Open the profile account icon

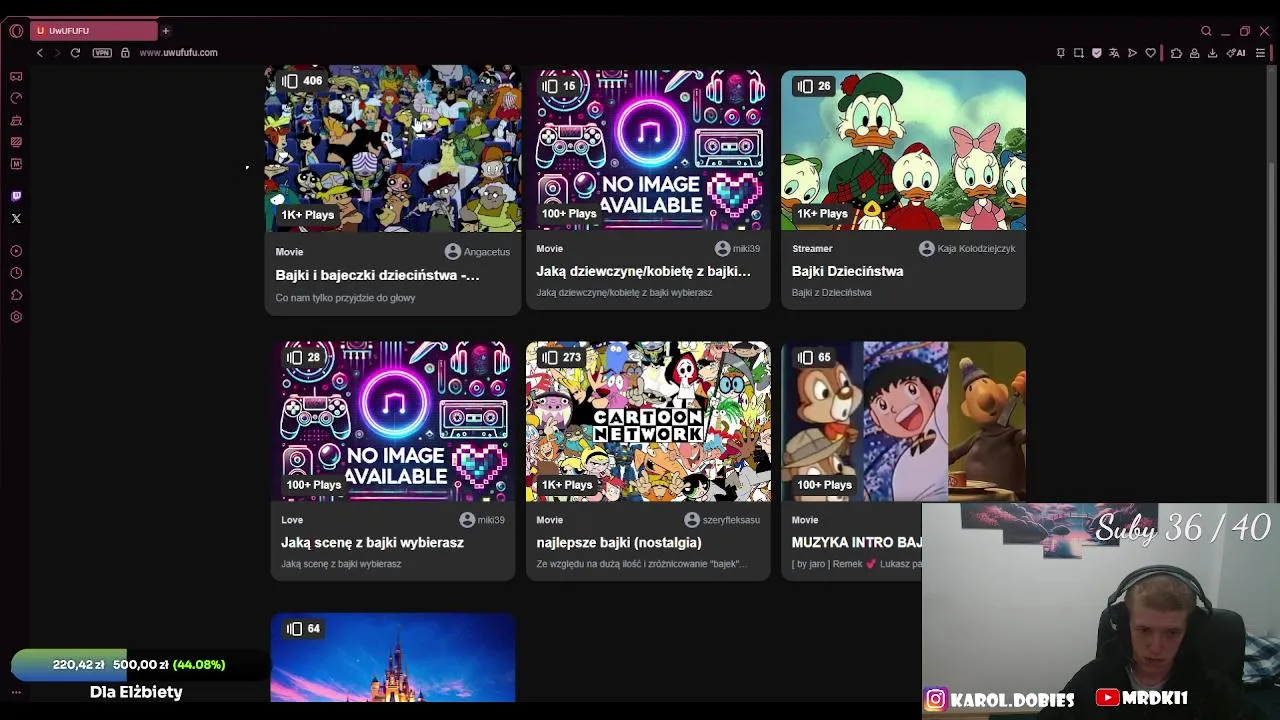point(1194,53)
